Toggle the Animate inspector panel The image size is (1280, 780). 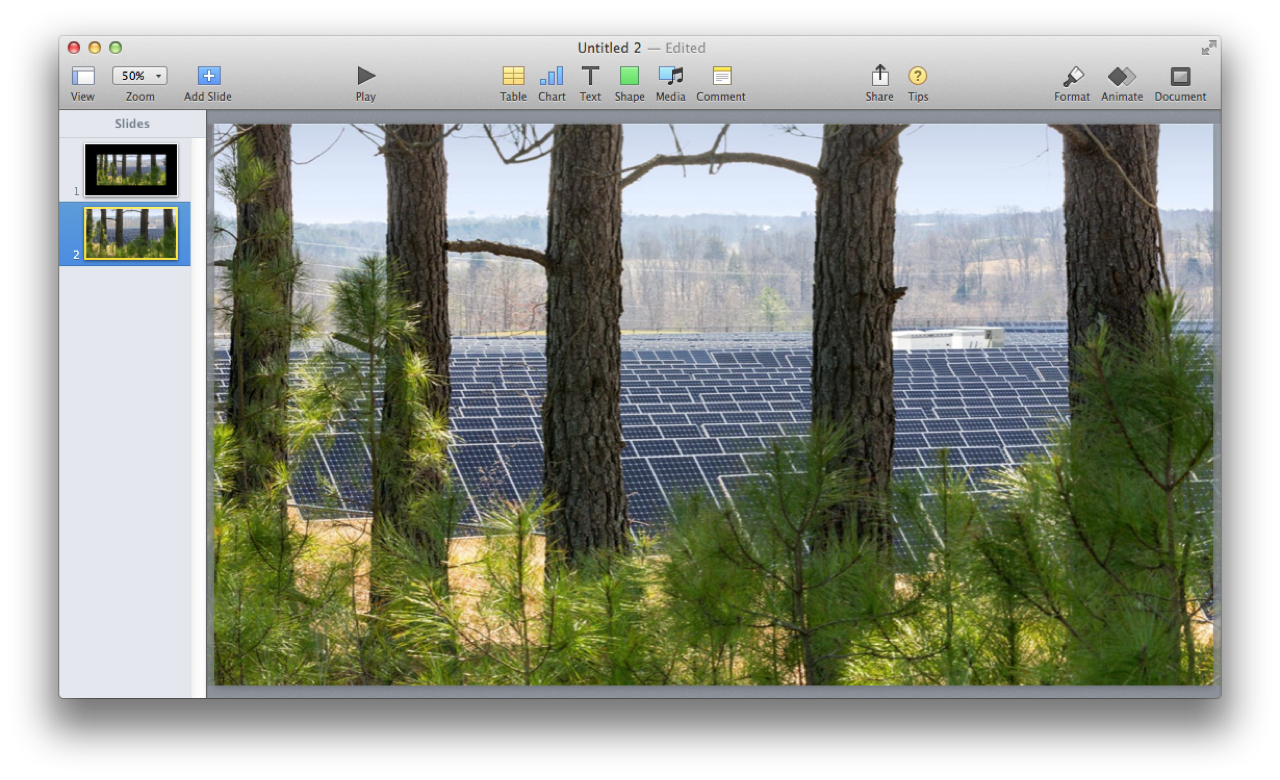click(1122, 76)
